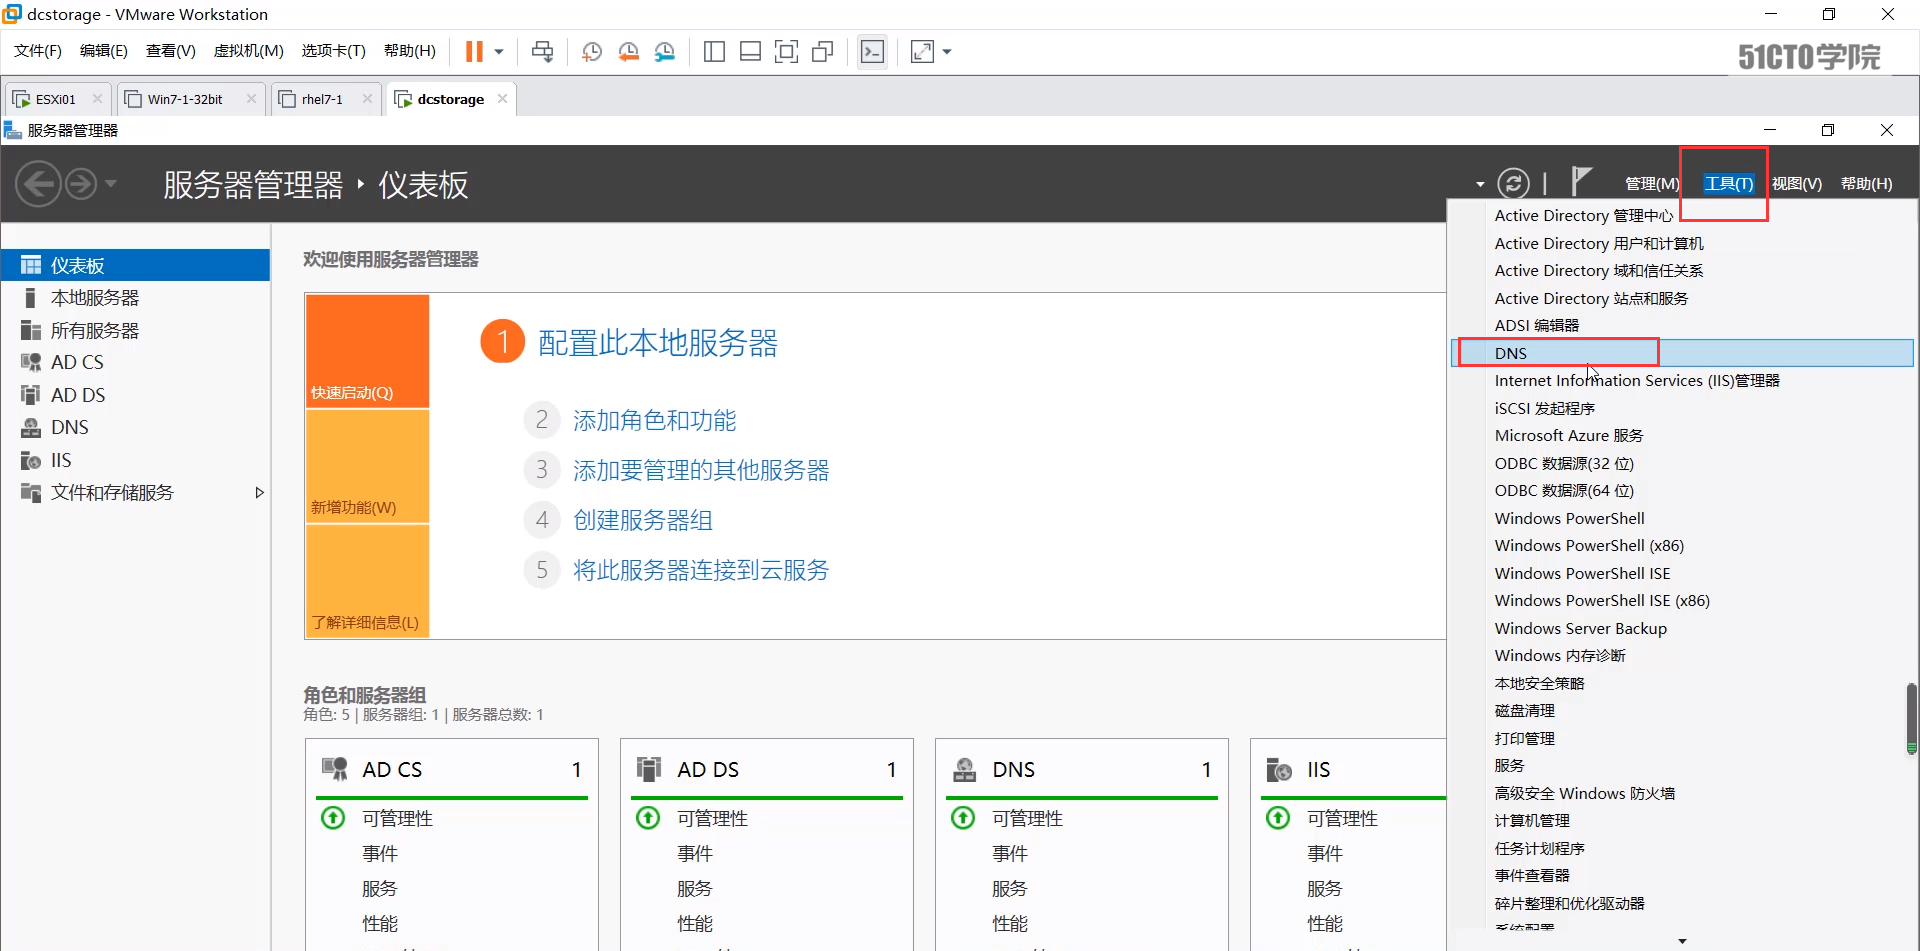Expand the 文件和存储服务 sidebar arrow
The height and width of the screenshot is (951, 1920).
259,492
